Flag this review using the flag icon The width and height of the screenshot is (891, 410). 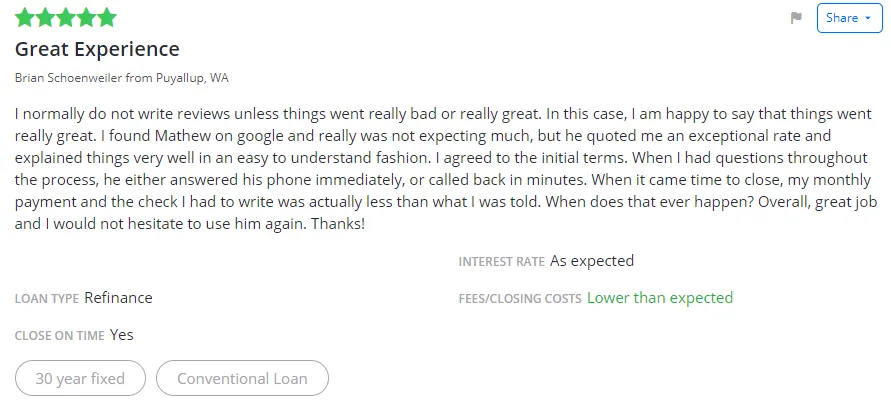pyautogui.click(x=797, y=18)
